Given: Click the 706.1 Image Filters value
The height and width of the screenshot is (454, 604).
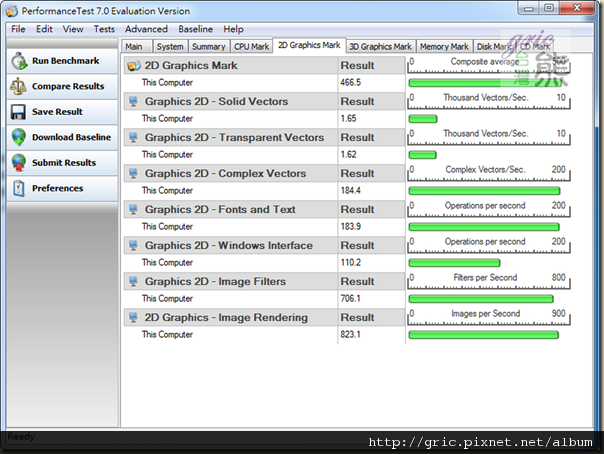Looking at the screenshot, I should [x=351, y=298].
